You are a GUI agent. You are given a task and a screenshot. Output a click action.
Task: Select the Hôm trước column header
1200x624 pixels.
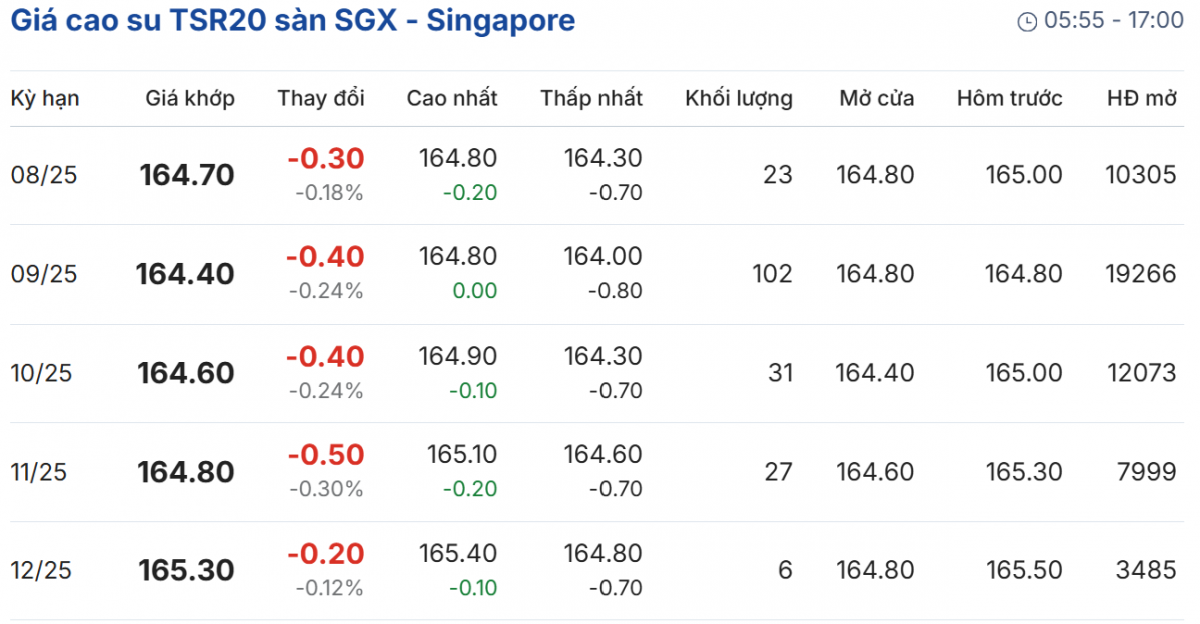pyautogui.click(x=1009, y=98)
